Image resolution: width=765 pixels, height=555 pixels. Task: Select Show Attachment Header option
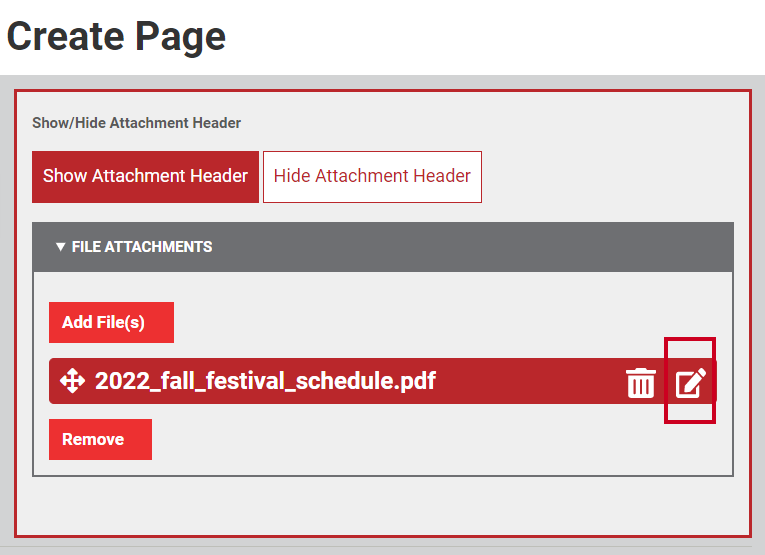[145, 177]
